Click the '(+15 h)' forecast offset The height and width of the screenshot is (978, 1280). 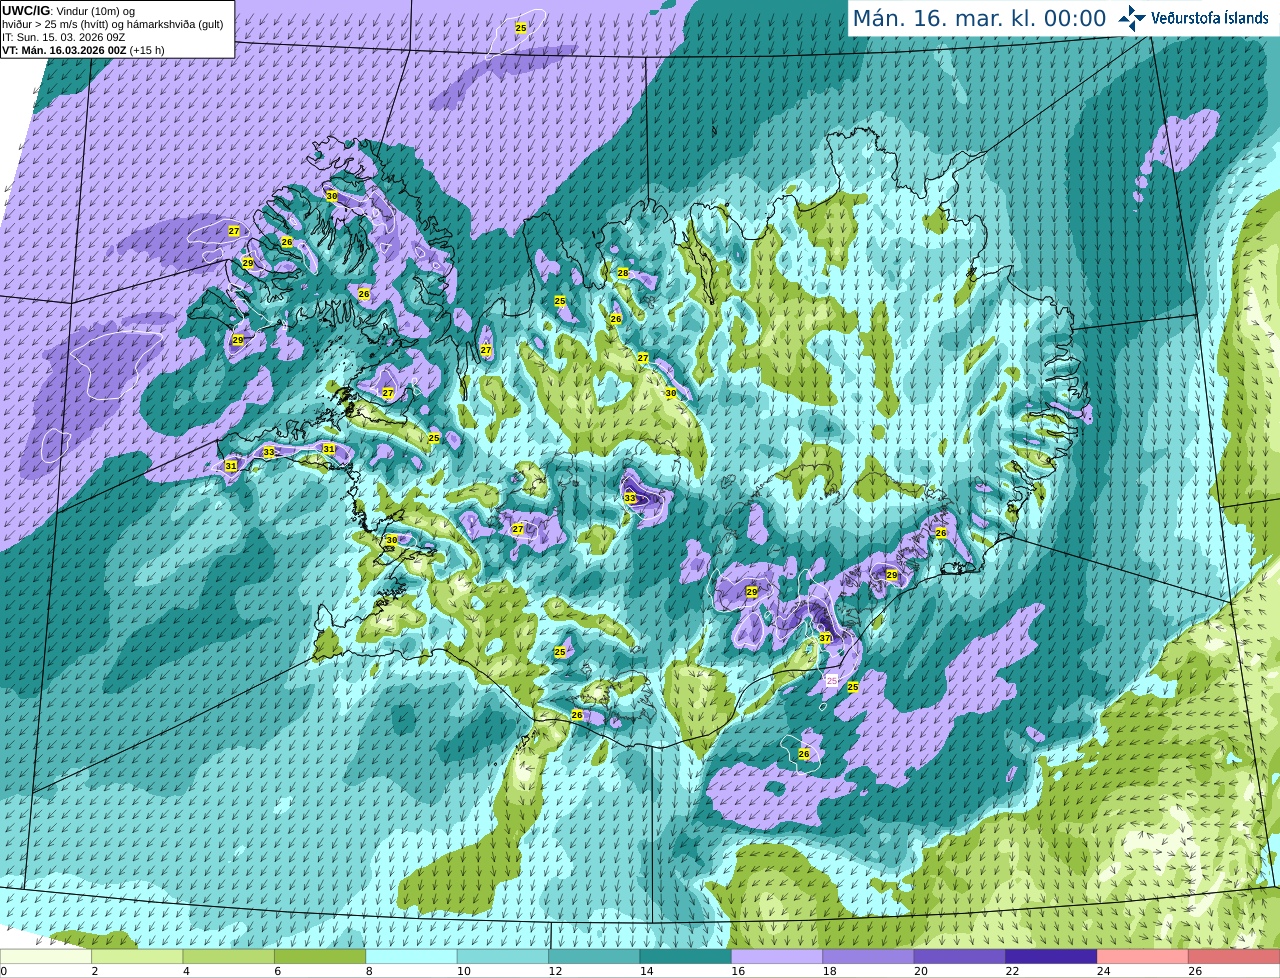point(147,50)
